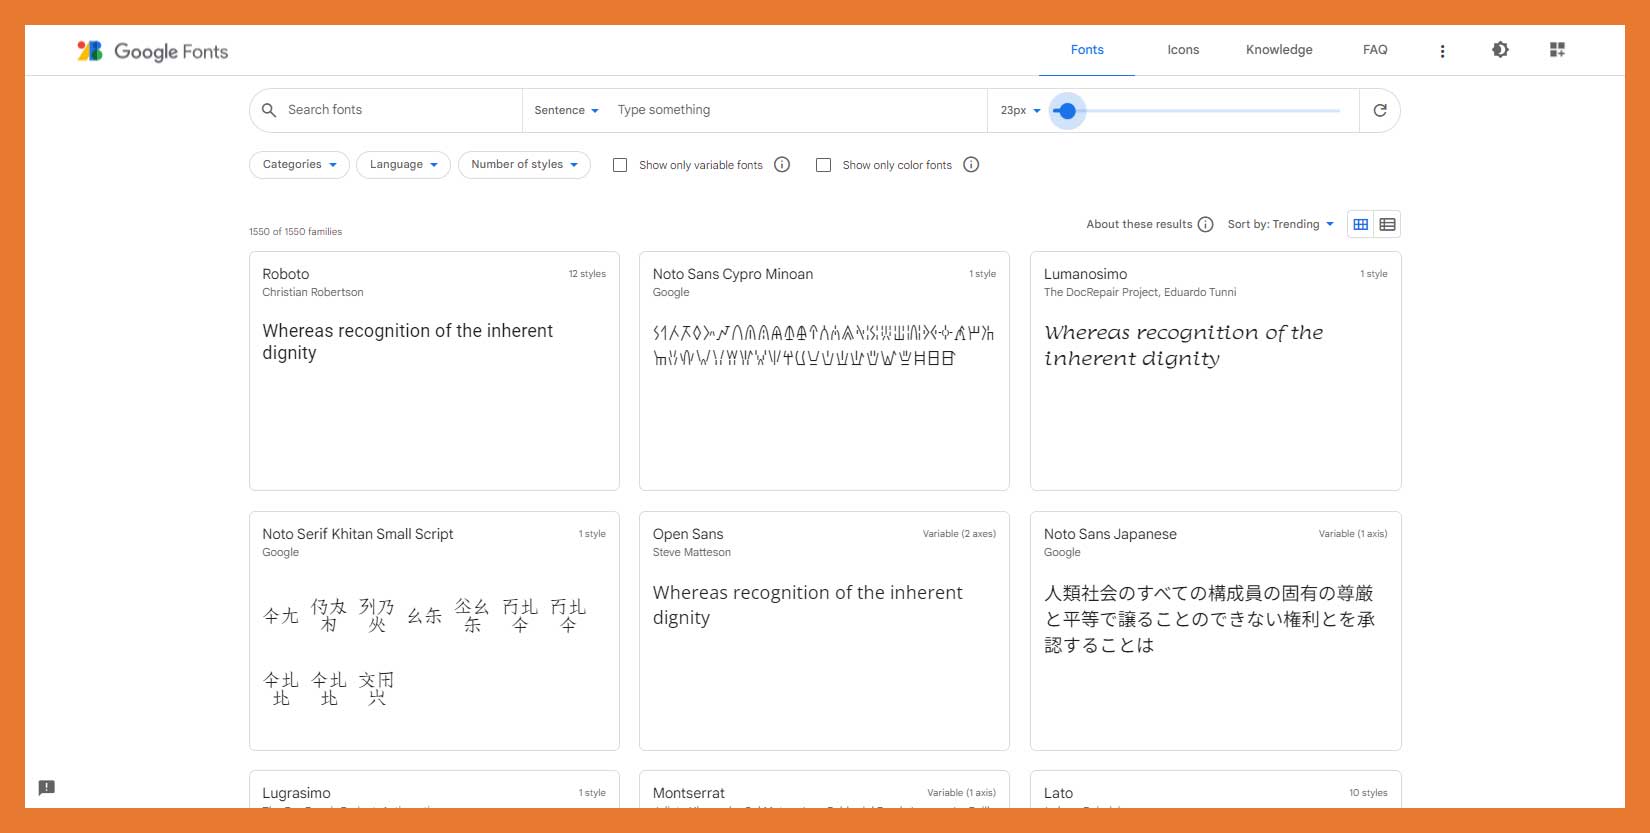Click About these results link

(x=1139, y=224)
